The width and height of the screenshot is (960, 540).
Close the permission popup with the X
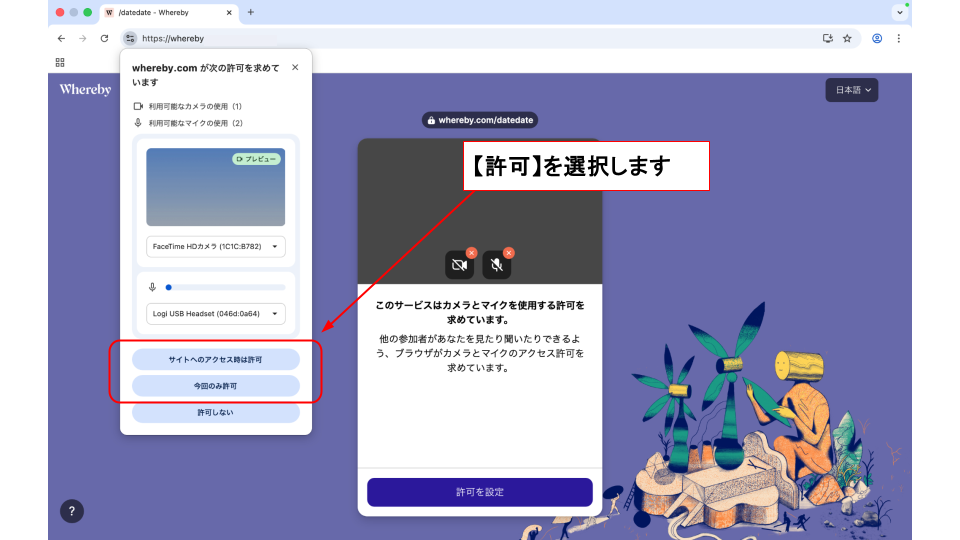295,67
